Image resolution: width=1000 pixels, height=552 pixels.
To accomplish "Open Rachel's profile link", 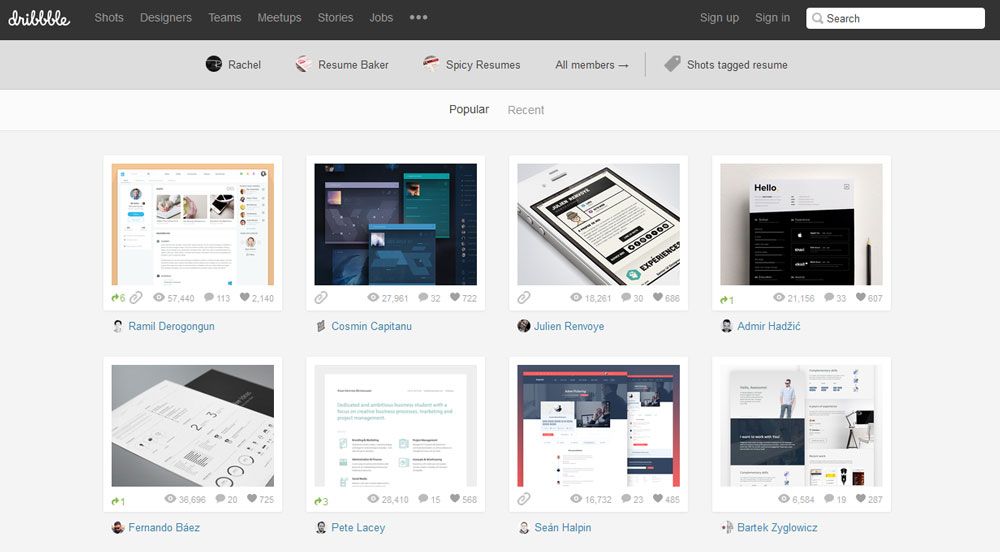I will coord(244,64).
